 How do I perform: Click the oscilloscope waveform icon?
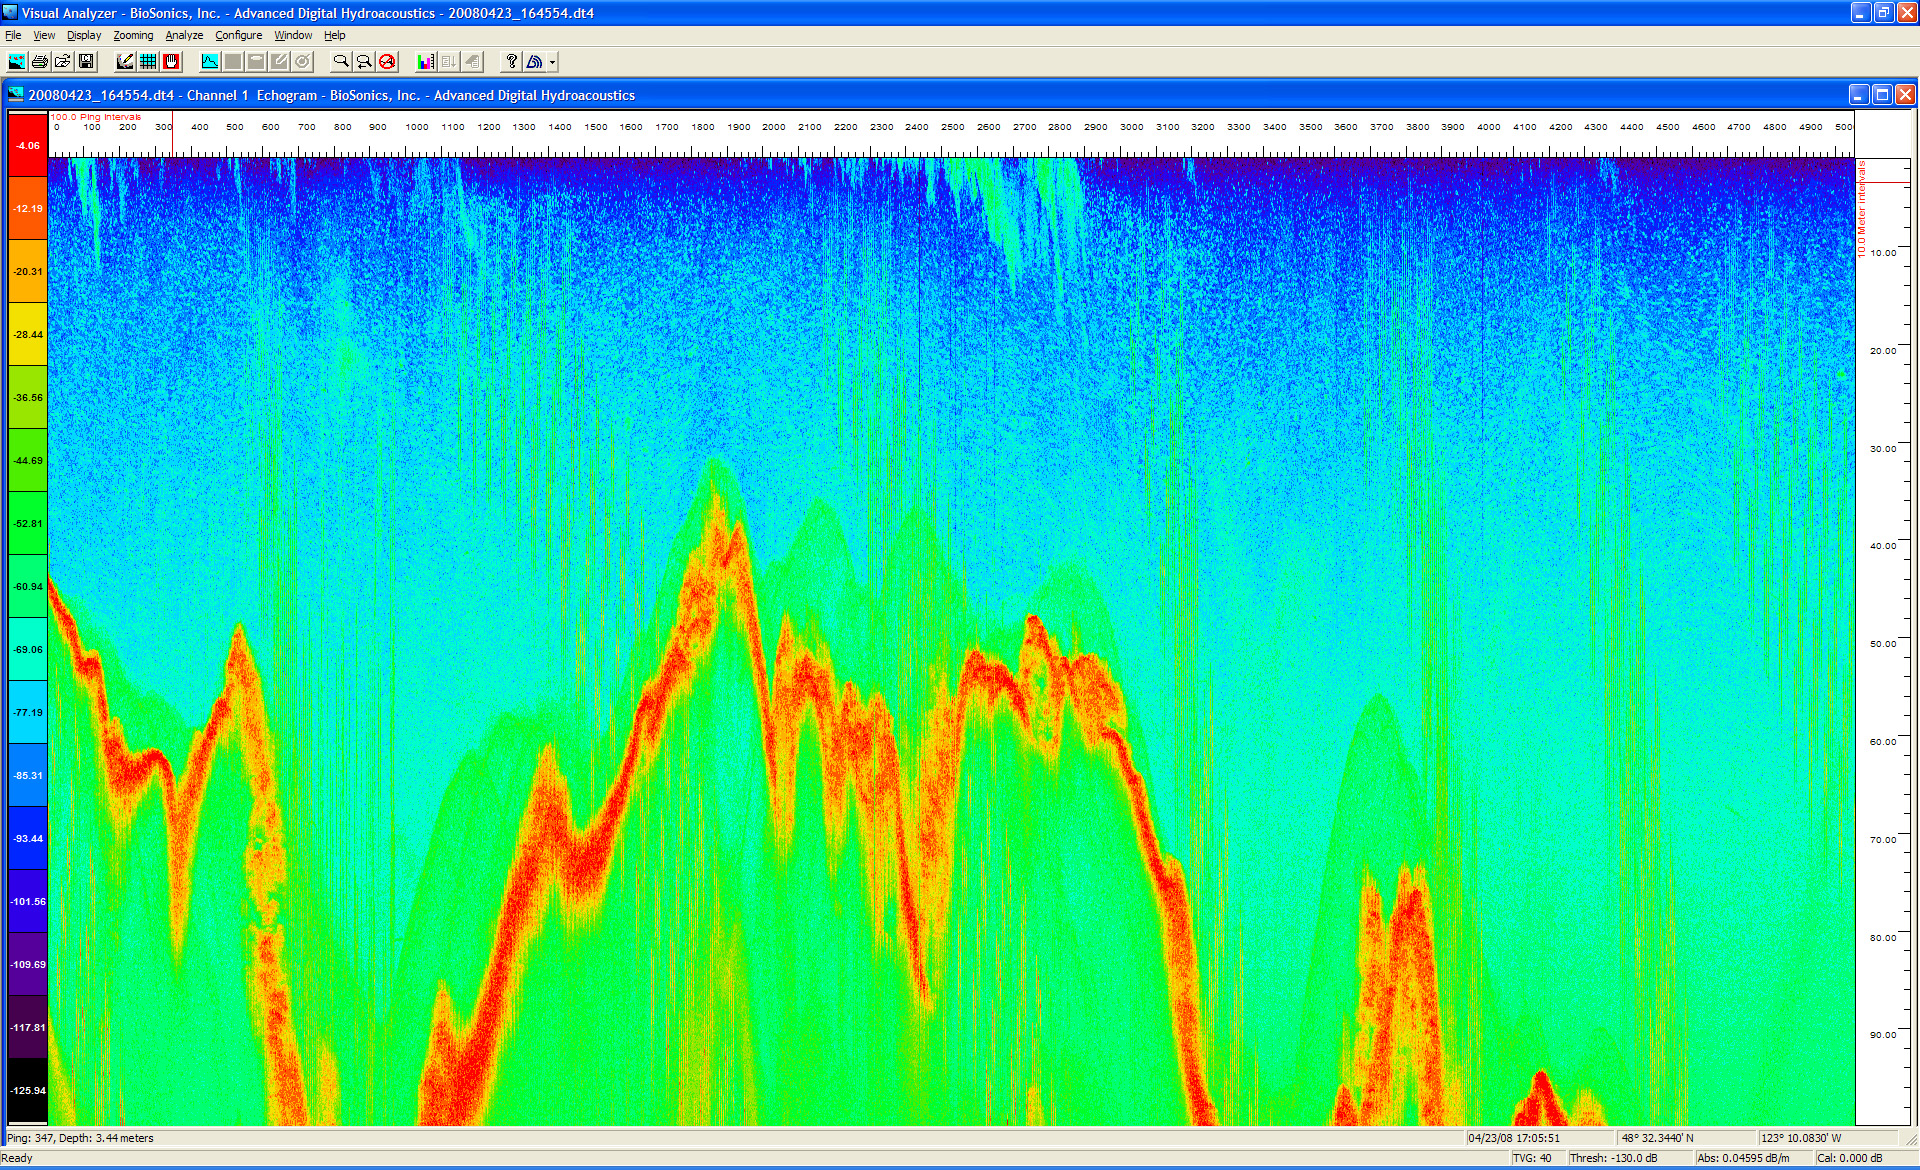click(210, 62)
